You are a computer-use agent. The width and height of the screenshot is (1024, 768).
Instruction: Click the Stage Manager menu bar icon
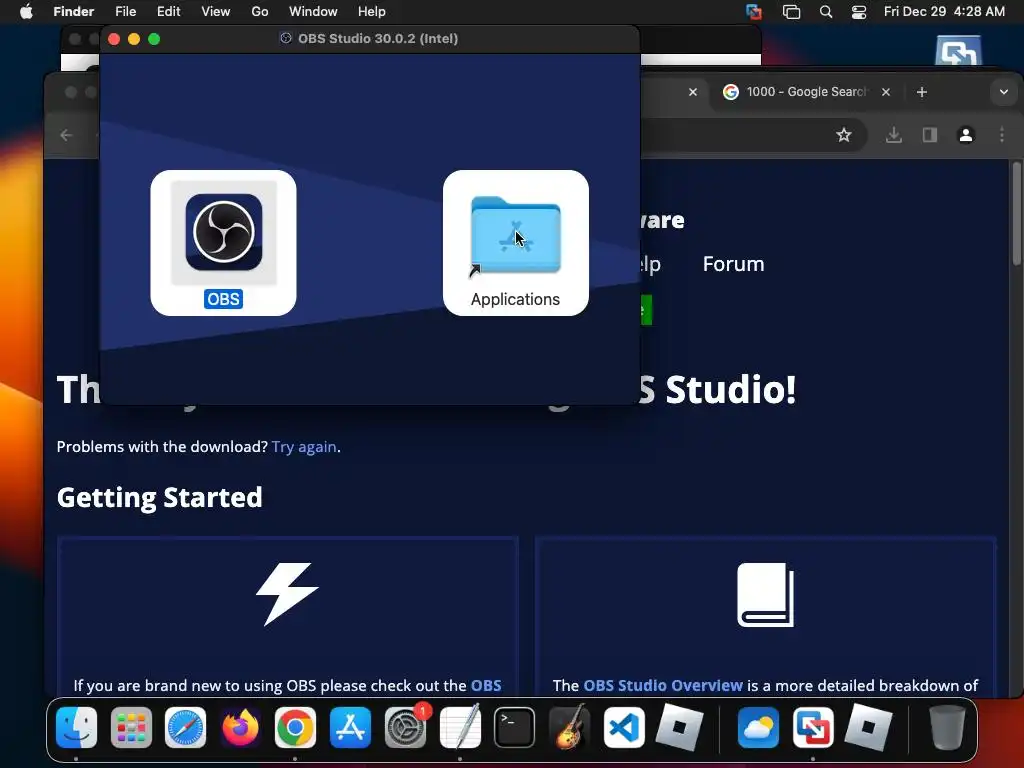(792, 12)
